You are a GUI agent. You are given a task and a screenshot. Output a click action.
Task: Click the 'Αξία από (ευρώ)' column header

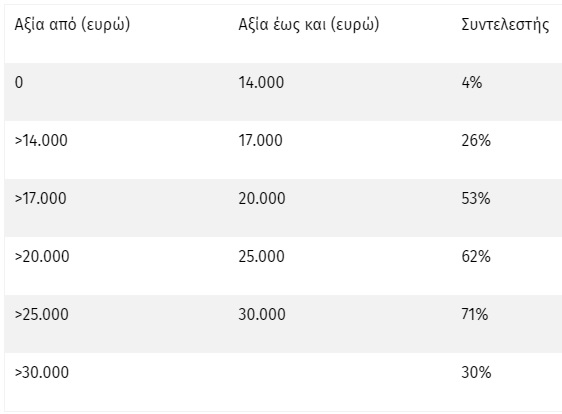click(72, 25)
